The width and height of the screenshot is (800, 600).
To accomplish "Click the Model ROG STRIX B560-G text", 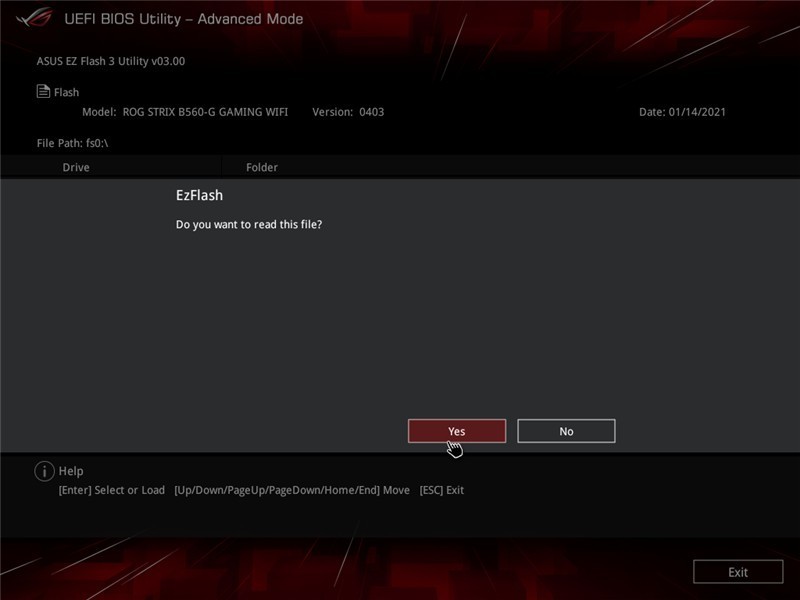I will click(185, 112).
